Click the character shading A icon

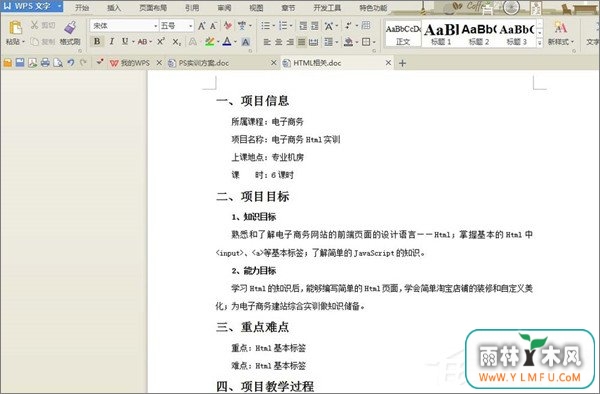(246, 42)
